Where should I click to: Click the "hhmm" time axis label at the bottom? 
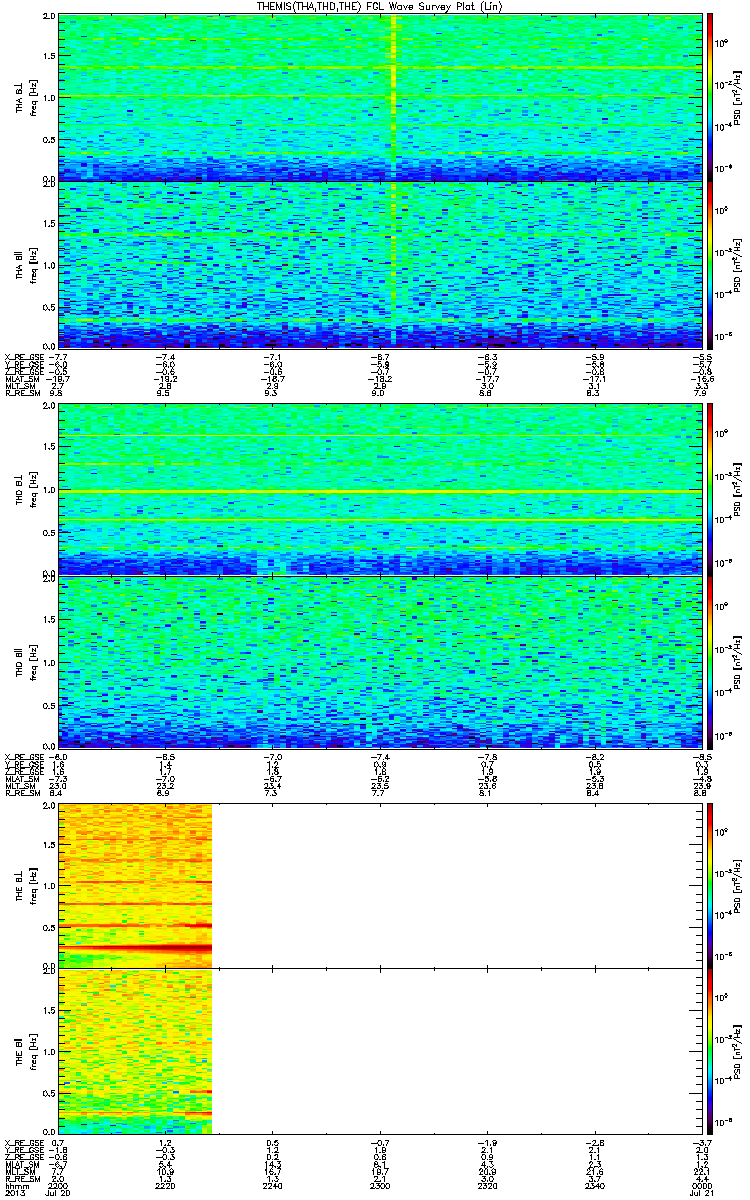(x=15, y=1185)
